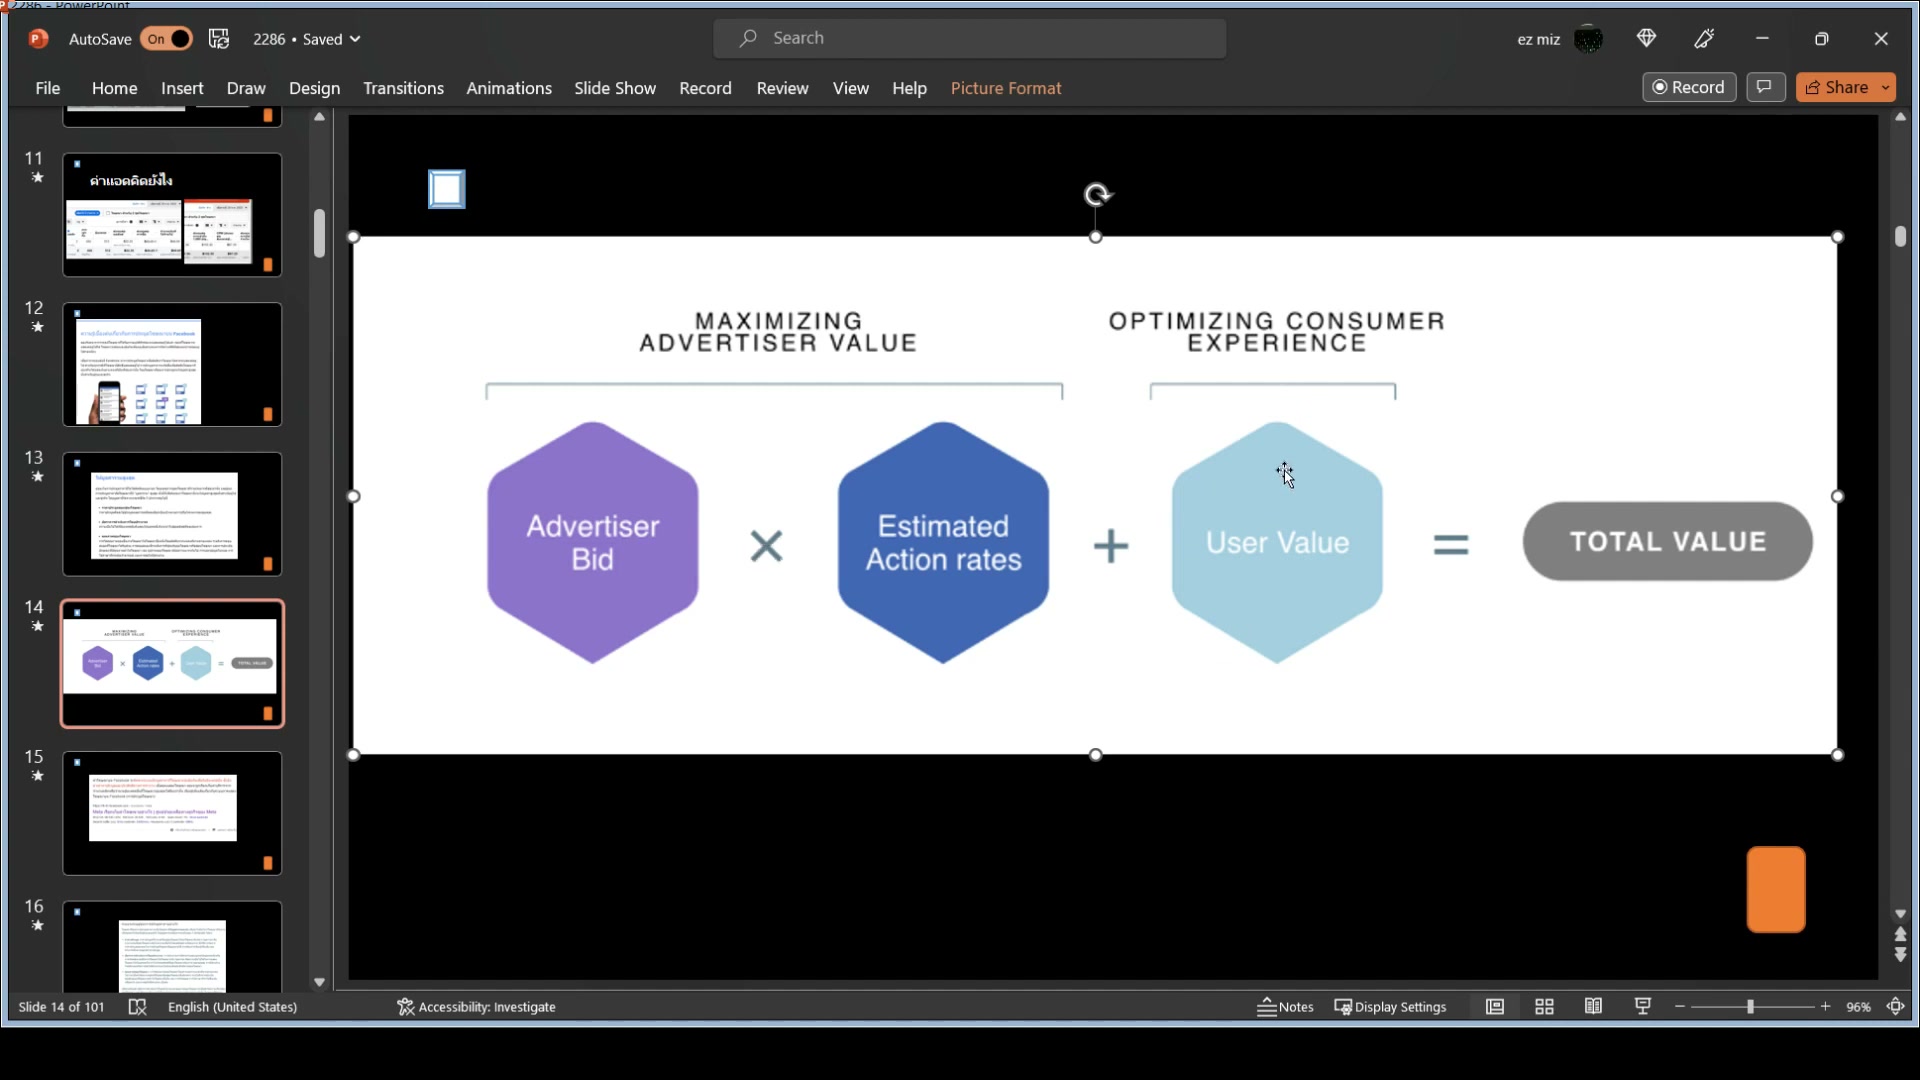The width and height of the screenshot is (1920, 1080).
Task: Switch to Slide Sorter view
Action: (x=1544, y=1007)
